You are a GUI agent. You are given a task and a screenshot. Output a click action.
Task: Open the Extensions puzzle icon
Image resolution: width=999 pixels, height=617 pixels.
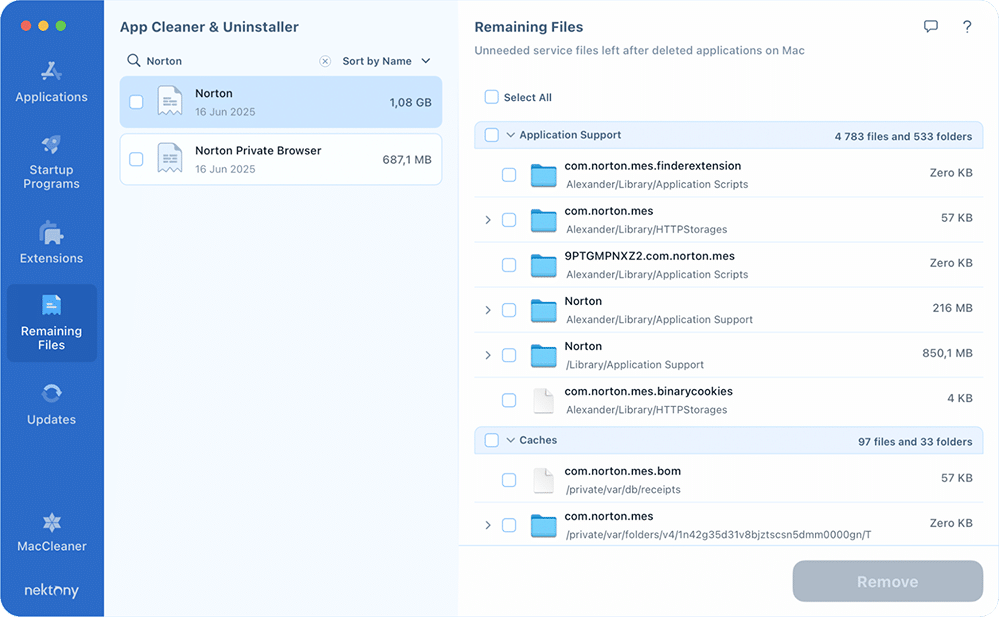(x=52, y=233)
